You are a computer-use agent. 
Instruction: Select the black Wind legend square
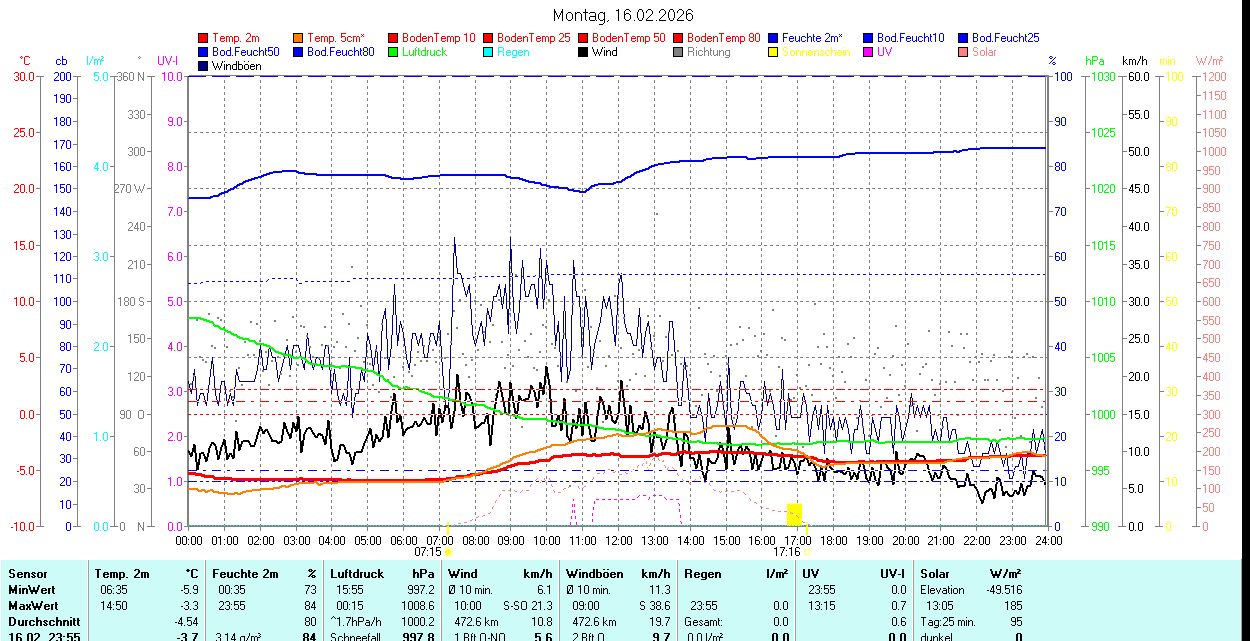(x=584, y=52)
